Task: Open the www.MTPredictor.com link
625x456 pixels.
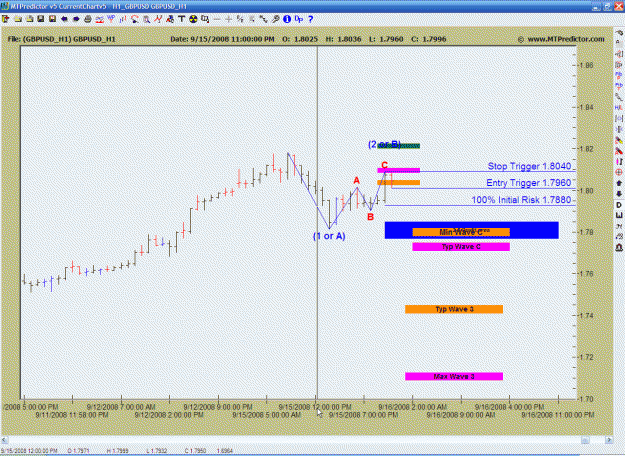Action: coord(566,39)
